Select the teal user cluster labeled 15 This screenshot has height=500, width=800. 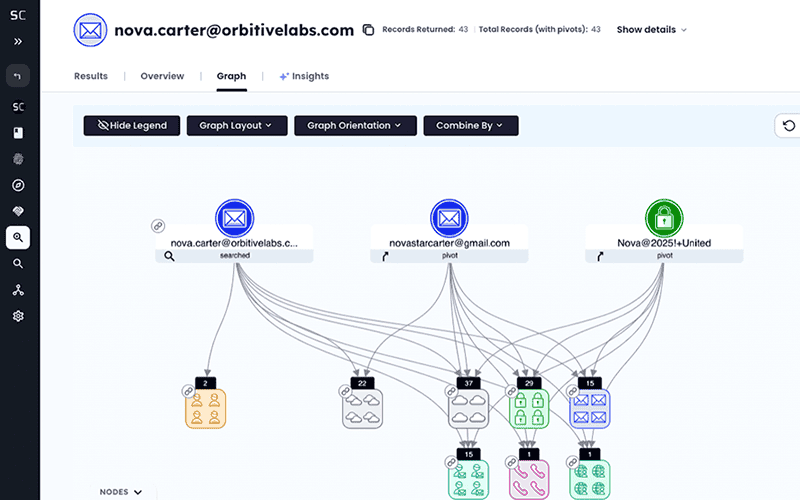point(468,479)
